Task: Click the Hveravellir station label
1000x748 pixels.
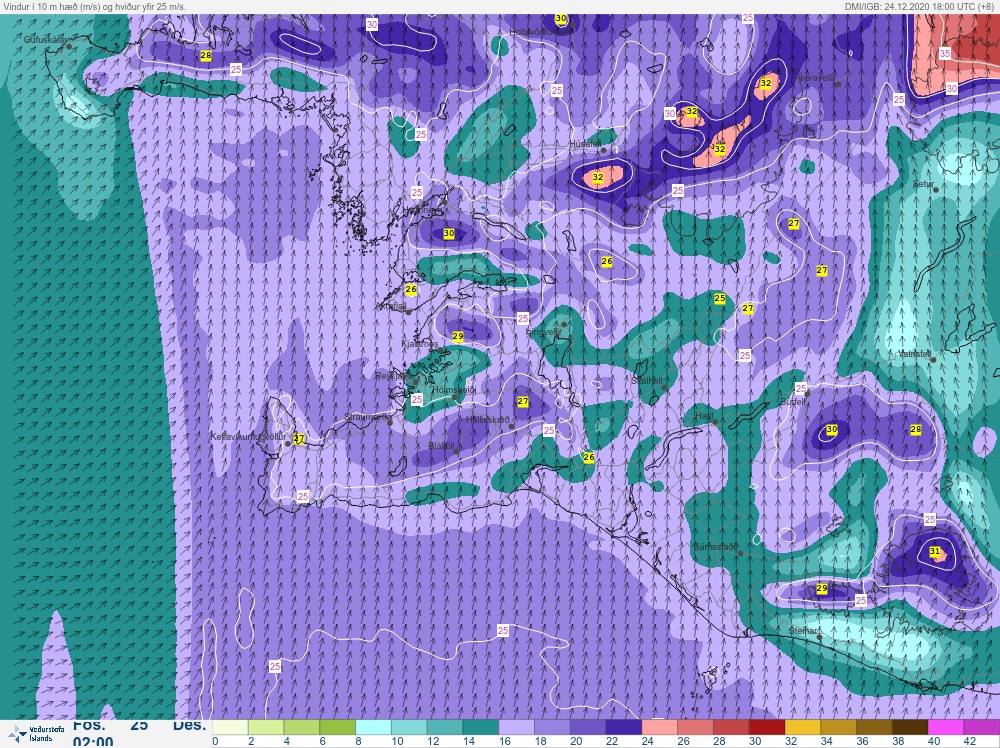Action: coord(815,78)
